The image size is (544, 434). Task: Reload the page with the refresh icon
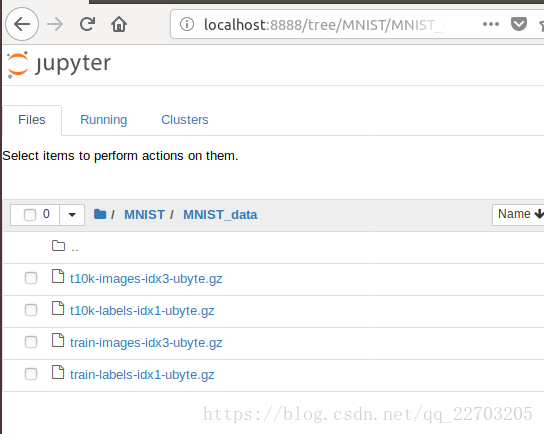[87, 24]
